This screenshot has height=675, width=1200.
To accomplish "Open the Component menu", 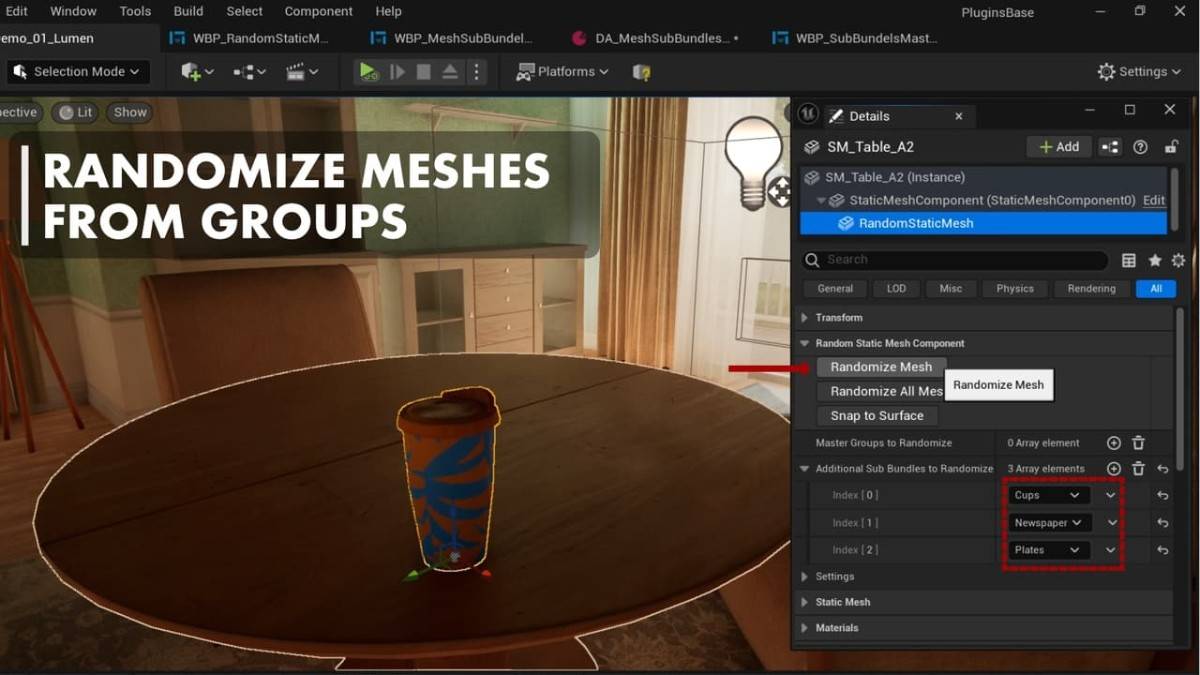I will click(x=320, y=11).
